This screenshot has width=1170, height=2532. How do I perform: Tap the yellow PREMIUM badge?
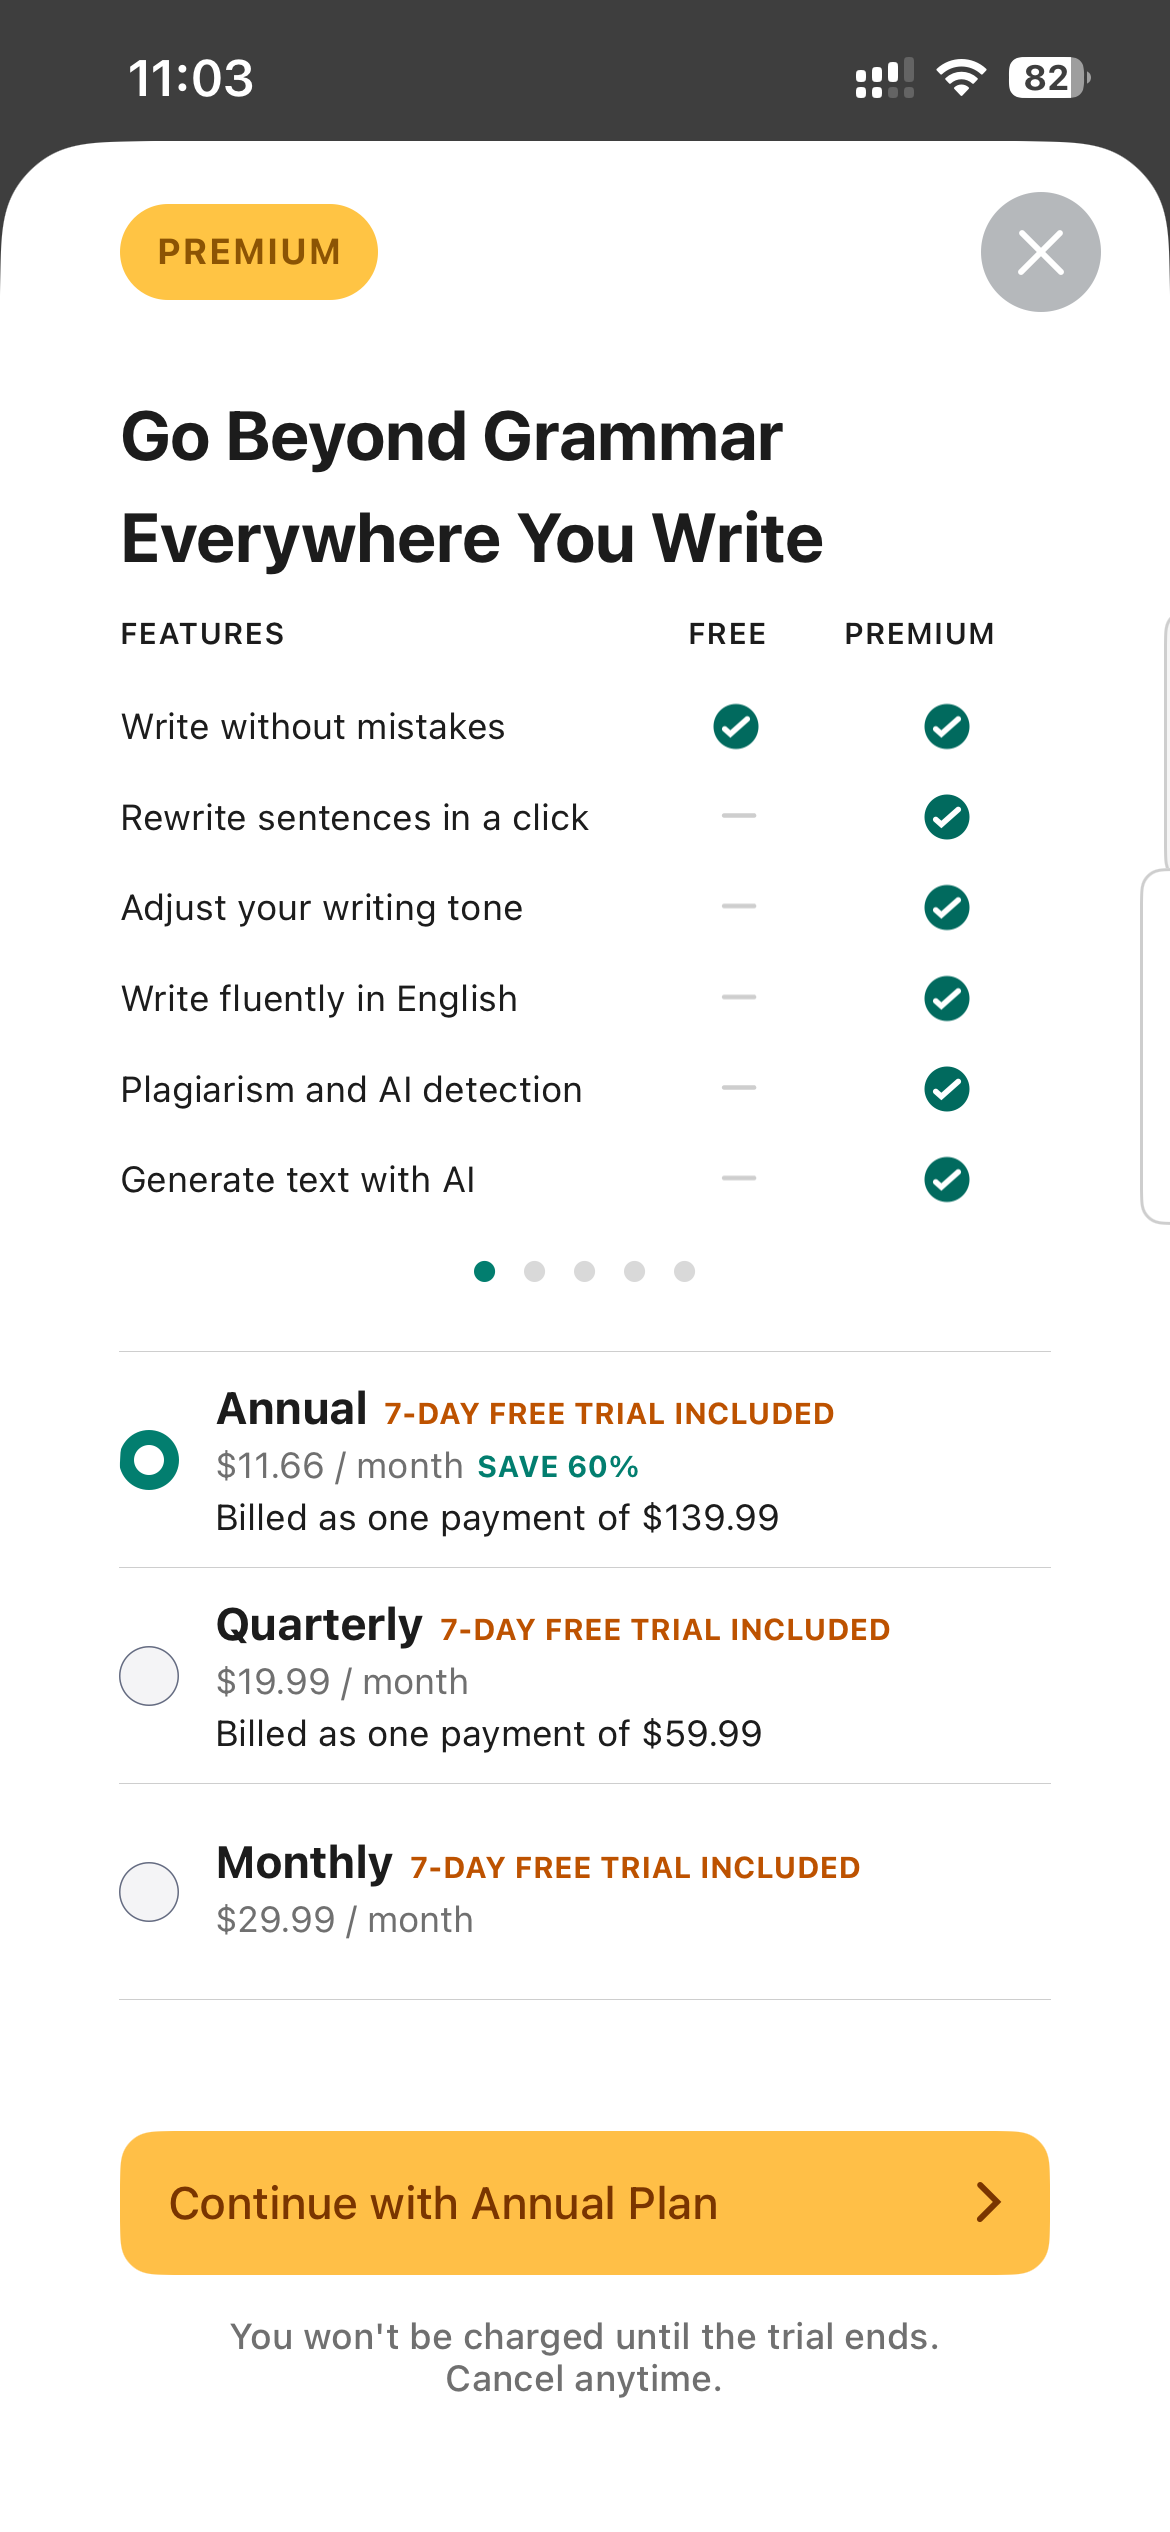(x=249, y=252)
